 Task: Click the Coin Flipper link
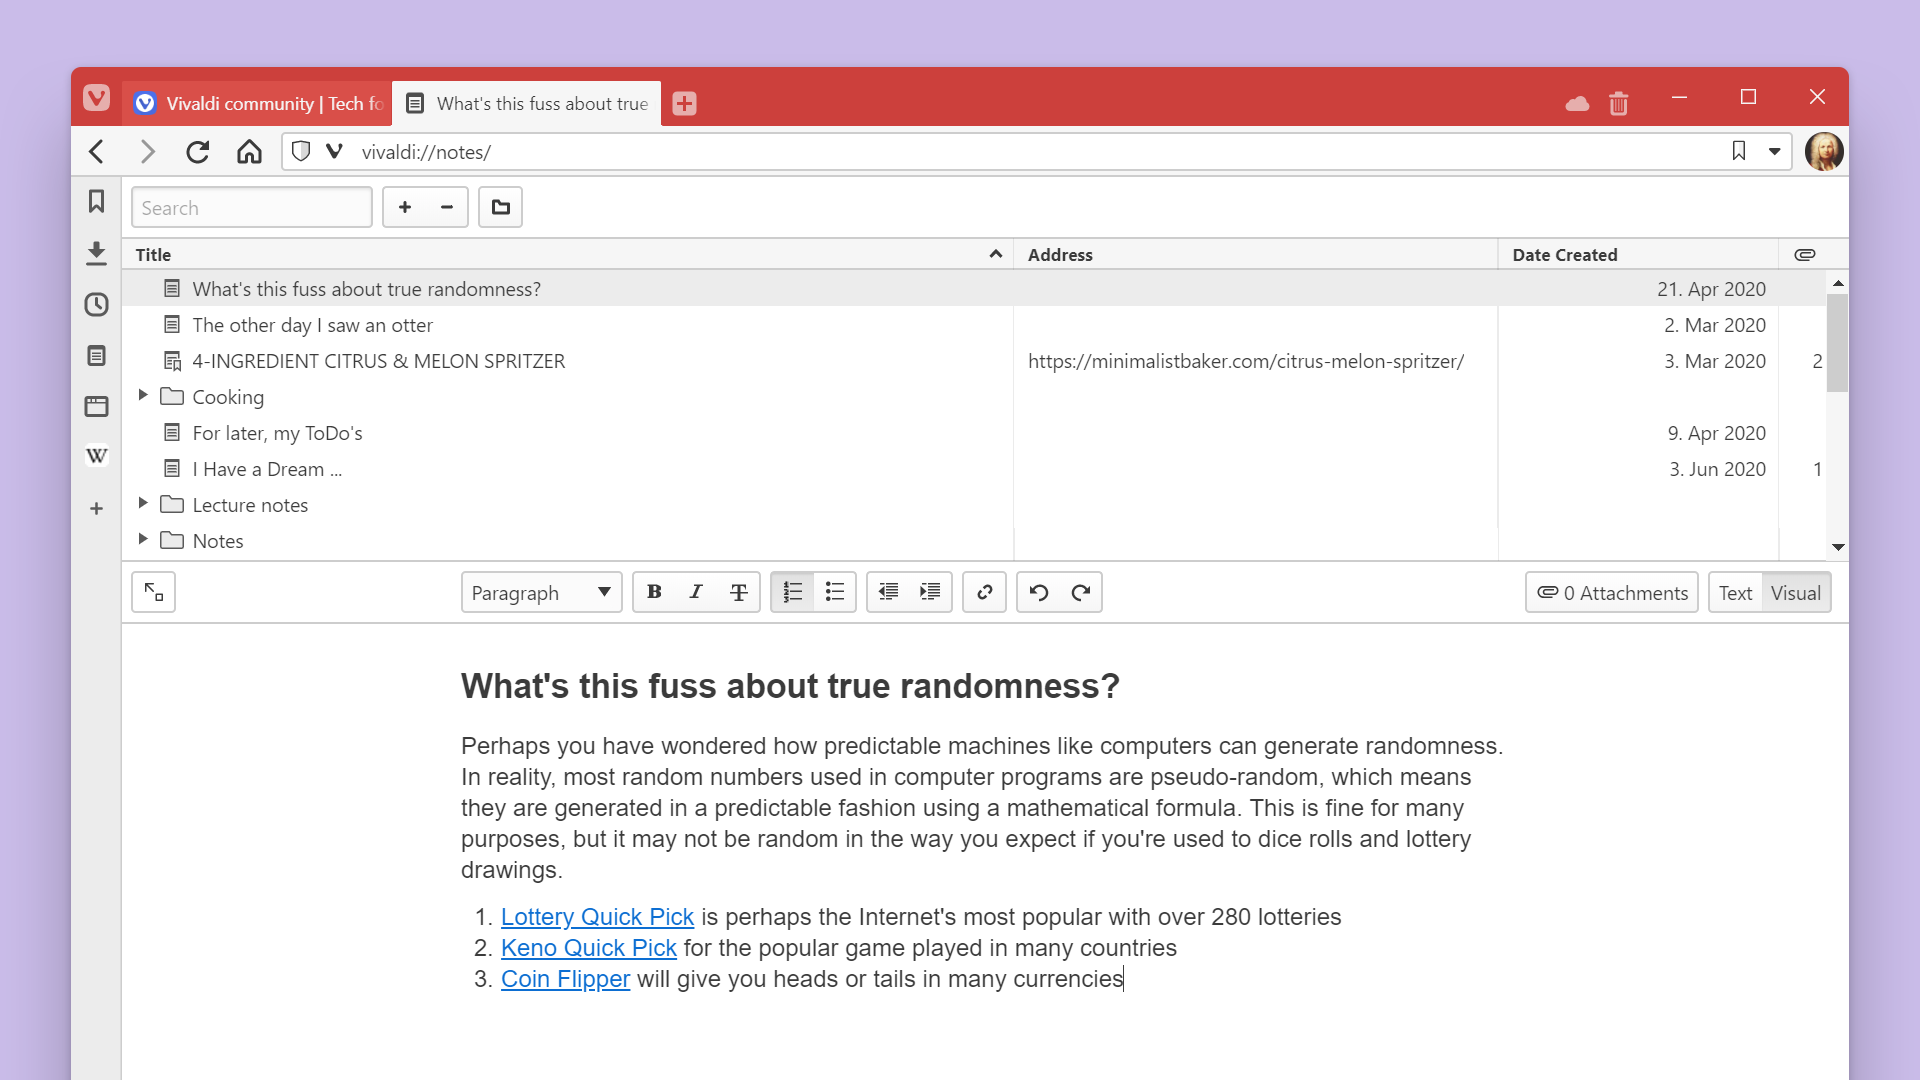pyautogui.click(x=564, y=977)
